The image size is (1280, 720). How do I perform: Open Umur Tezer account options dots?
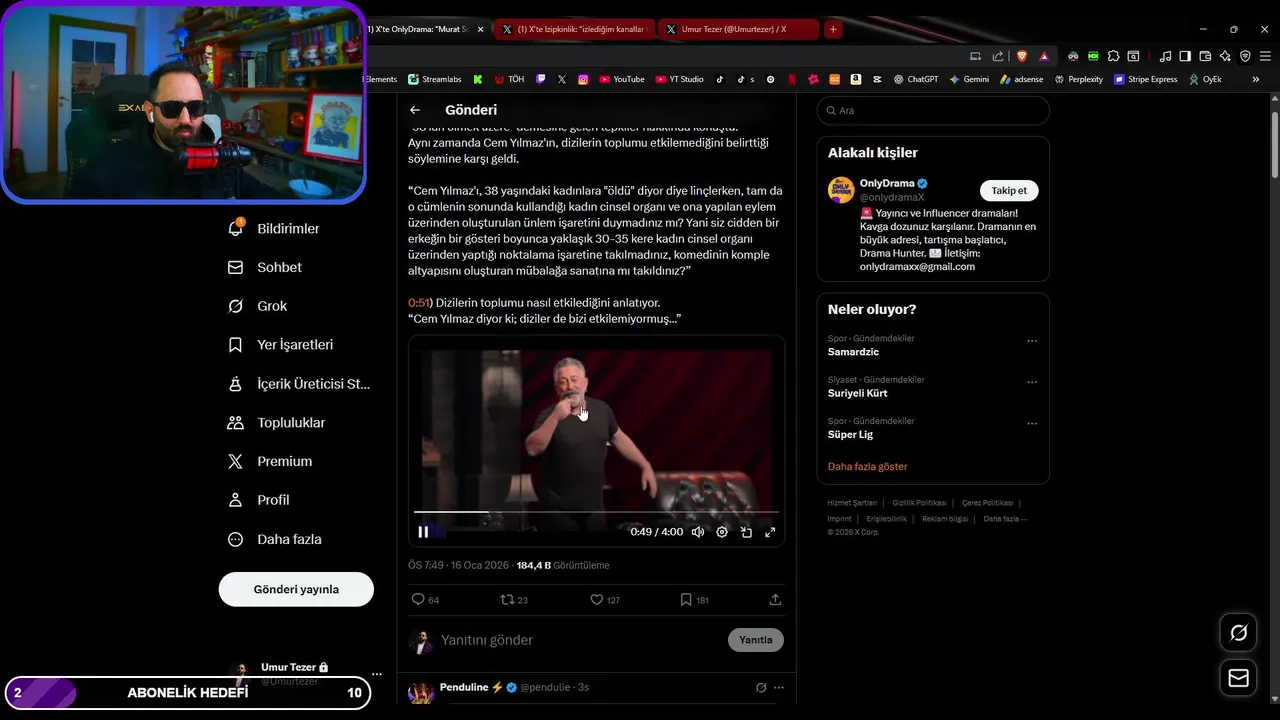click(x=377, y=674)
